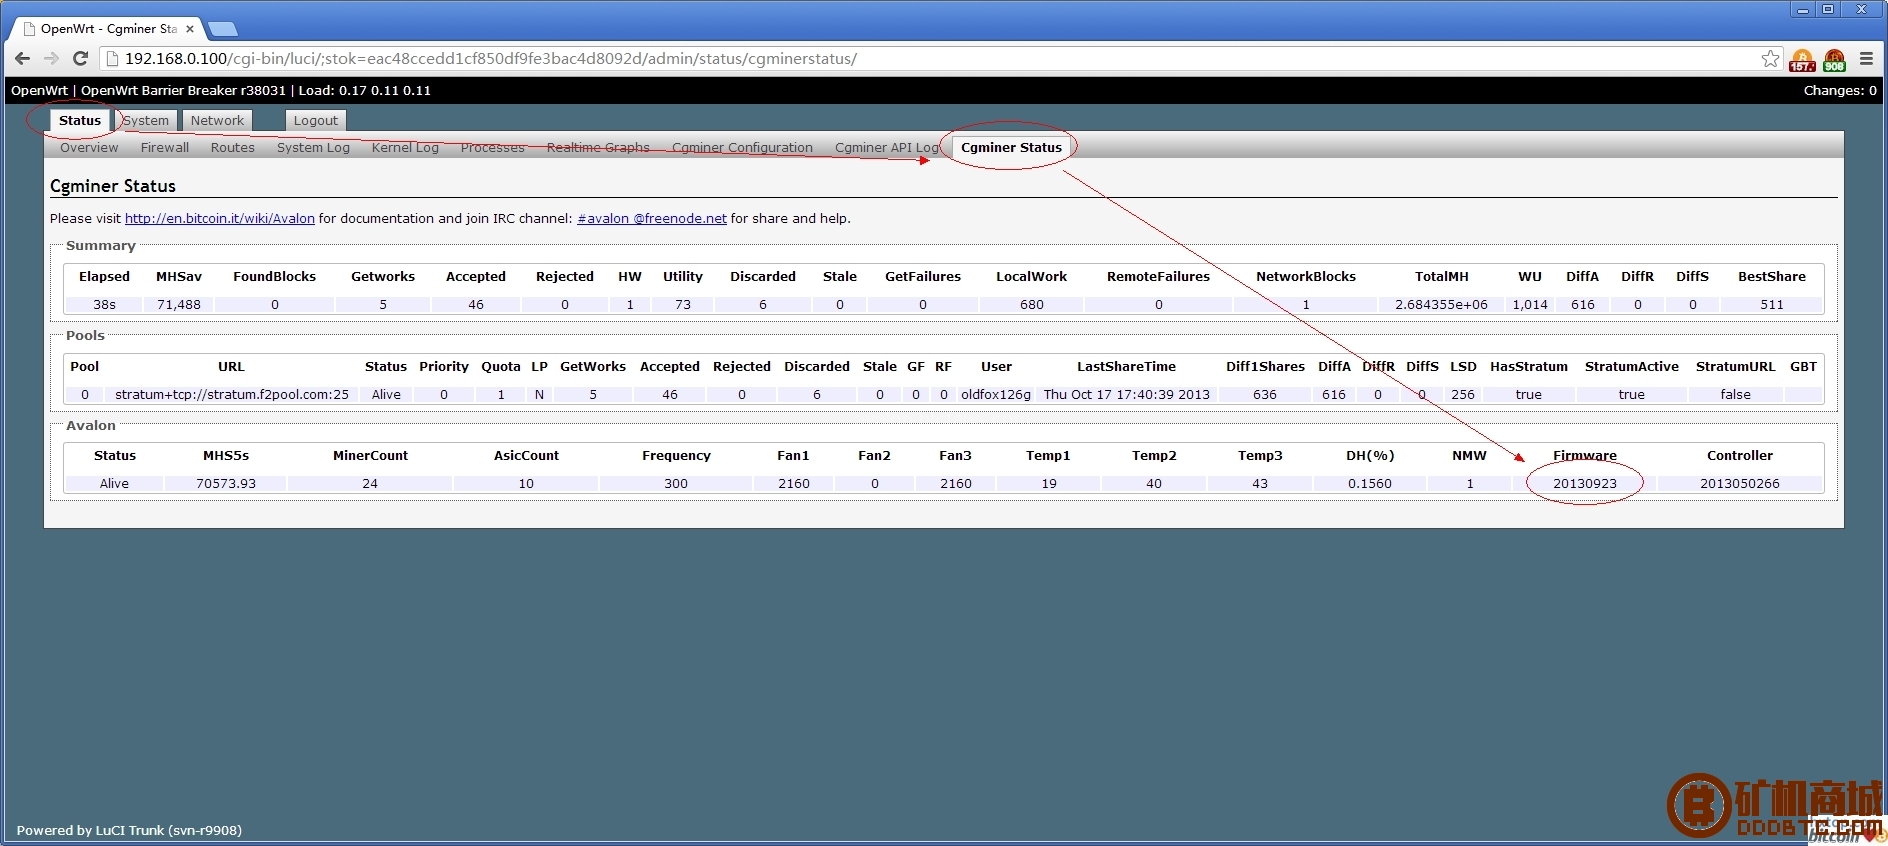Open the Kernel Log sub-tab
The image size is (1888, 846).
tap(405, 147)
